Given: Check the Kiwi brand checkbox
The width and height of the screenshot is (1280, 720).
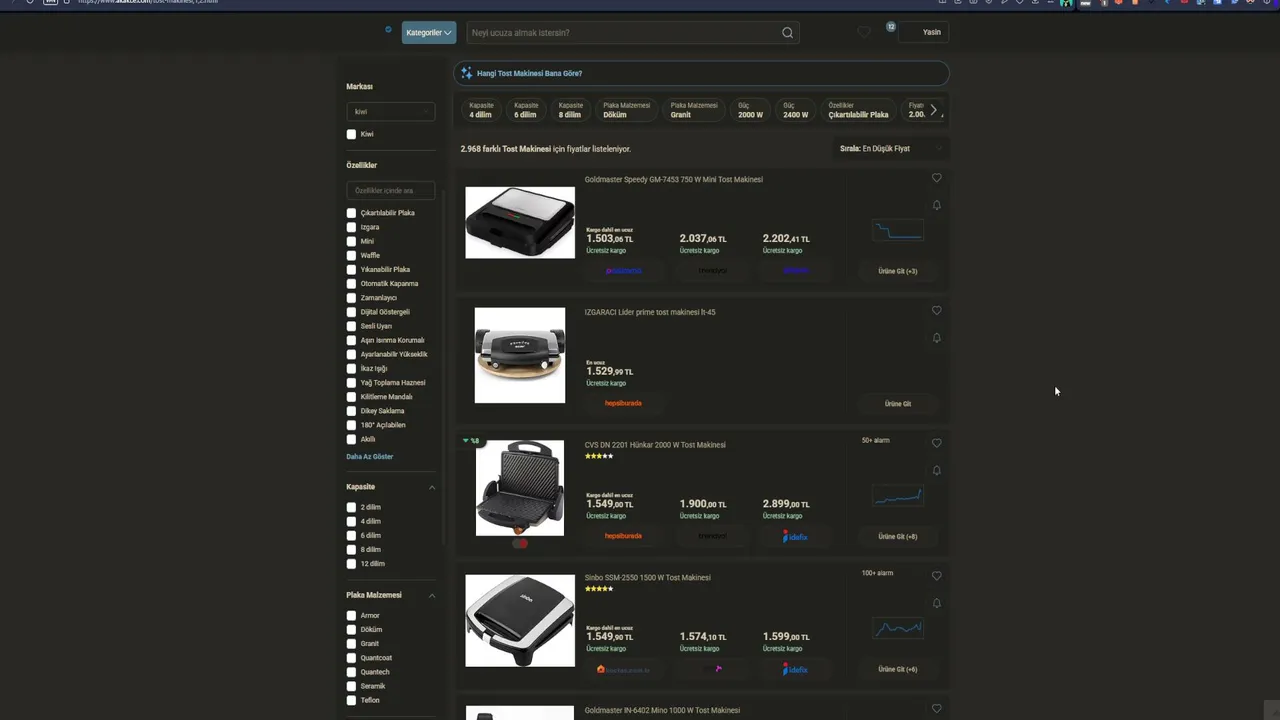Looking at the screenshot, I should pos(351,134).
